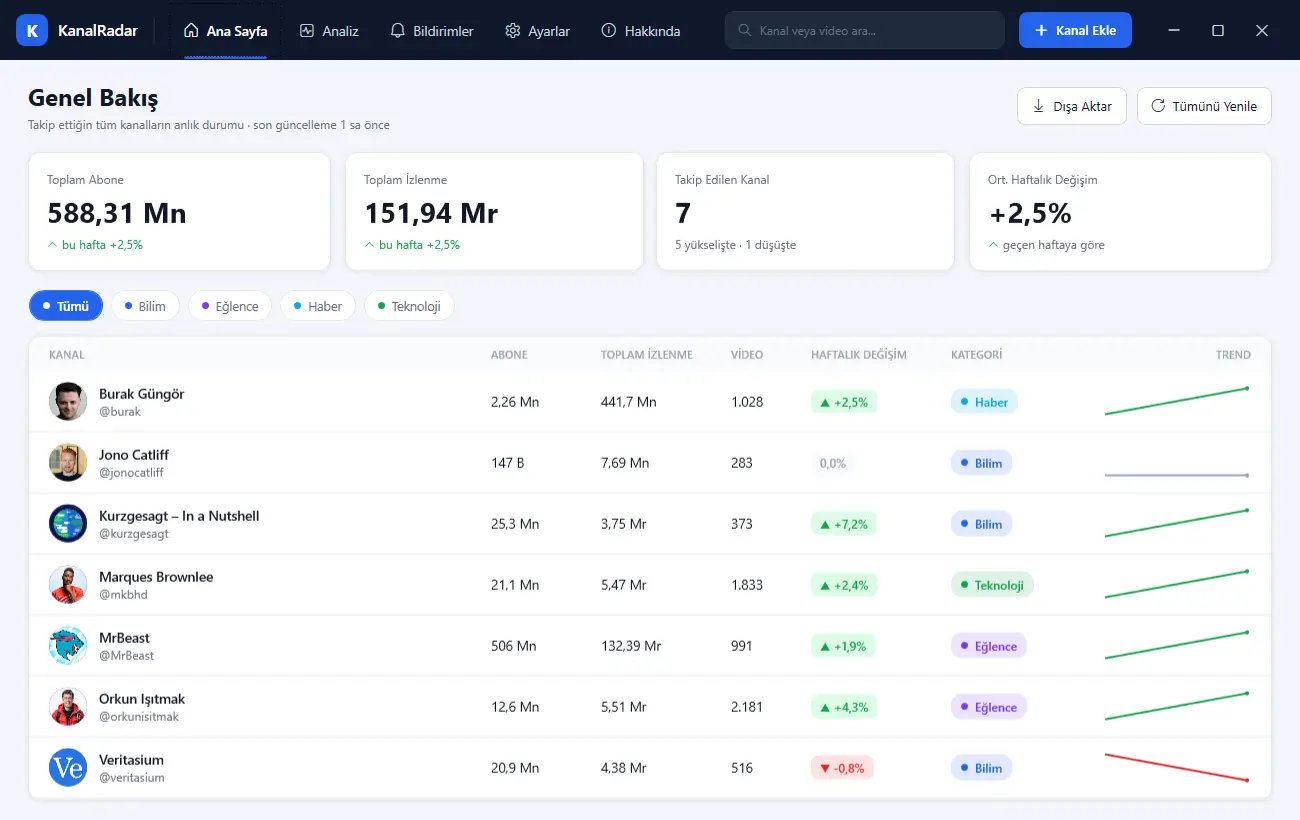Select the Tümü filter chip
The width and height of the screenshot is (1300, 820).
[66, 306]
